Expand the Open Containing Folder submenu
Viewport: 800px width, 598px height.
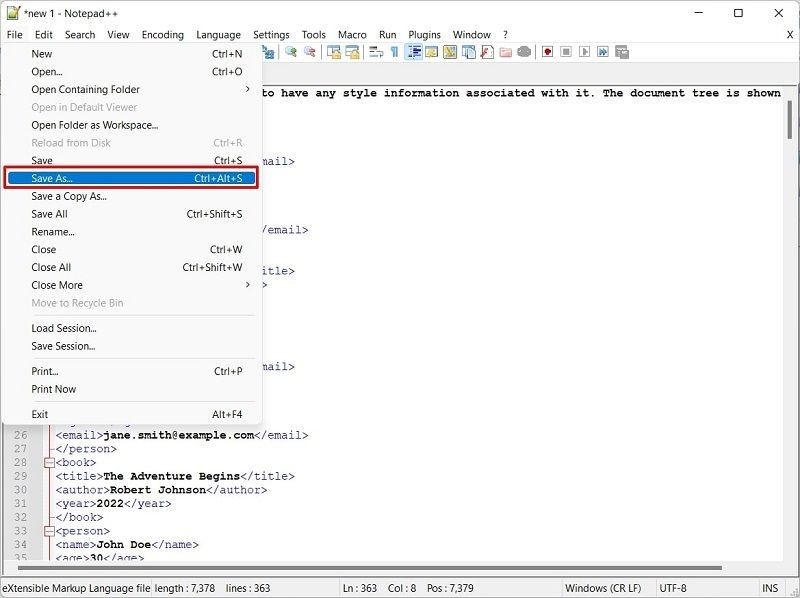[132, 89]
